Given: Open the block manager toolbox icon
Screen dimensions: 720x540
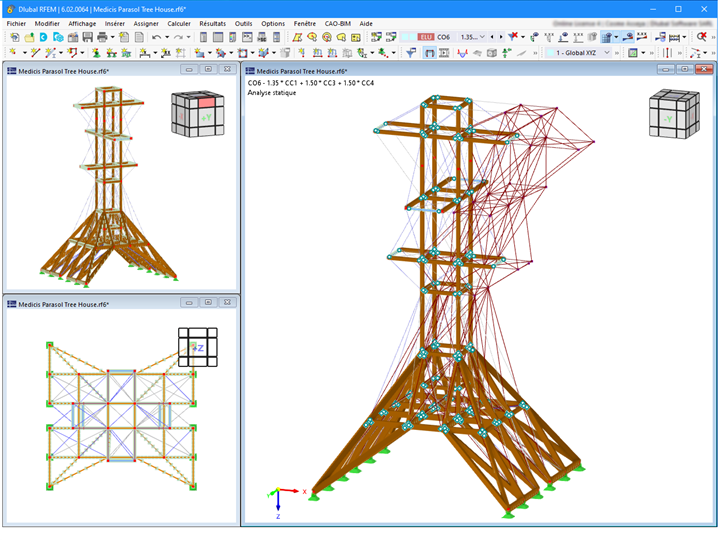Looking at the screenshot, I should pyautogui.click(x=73, y=37).
